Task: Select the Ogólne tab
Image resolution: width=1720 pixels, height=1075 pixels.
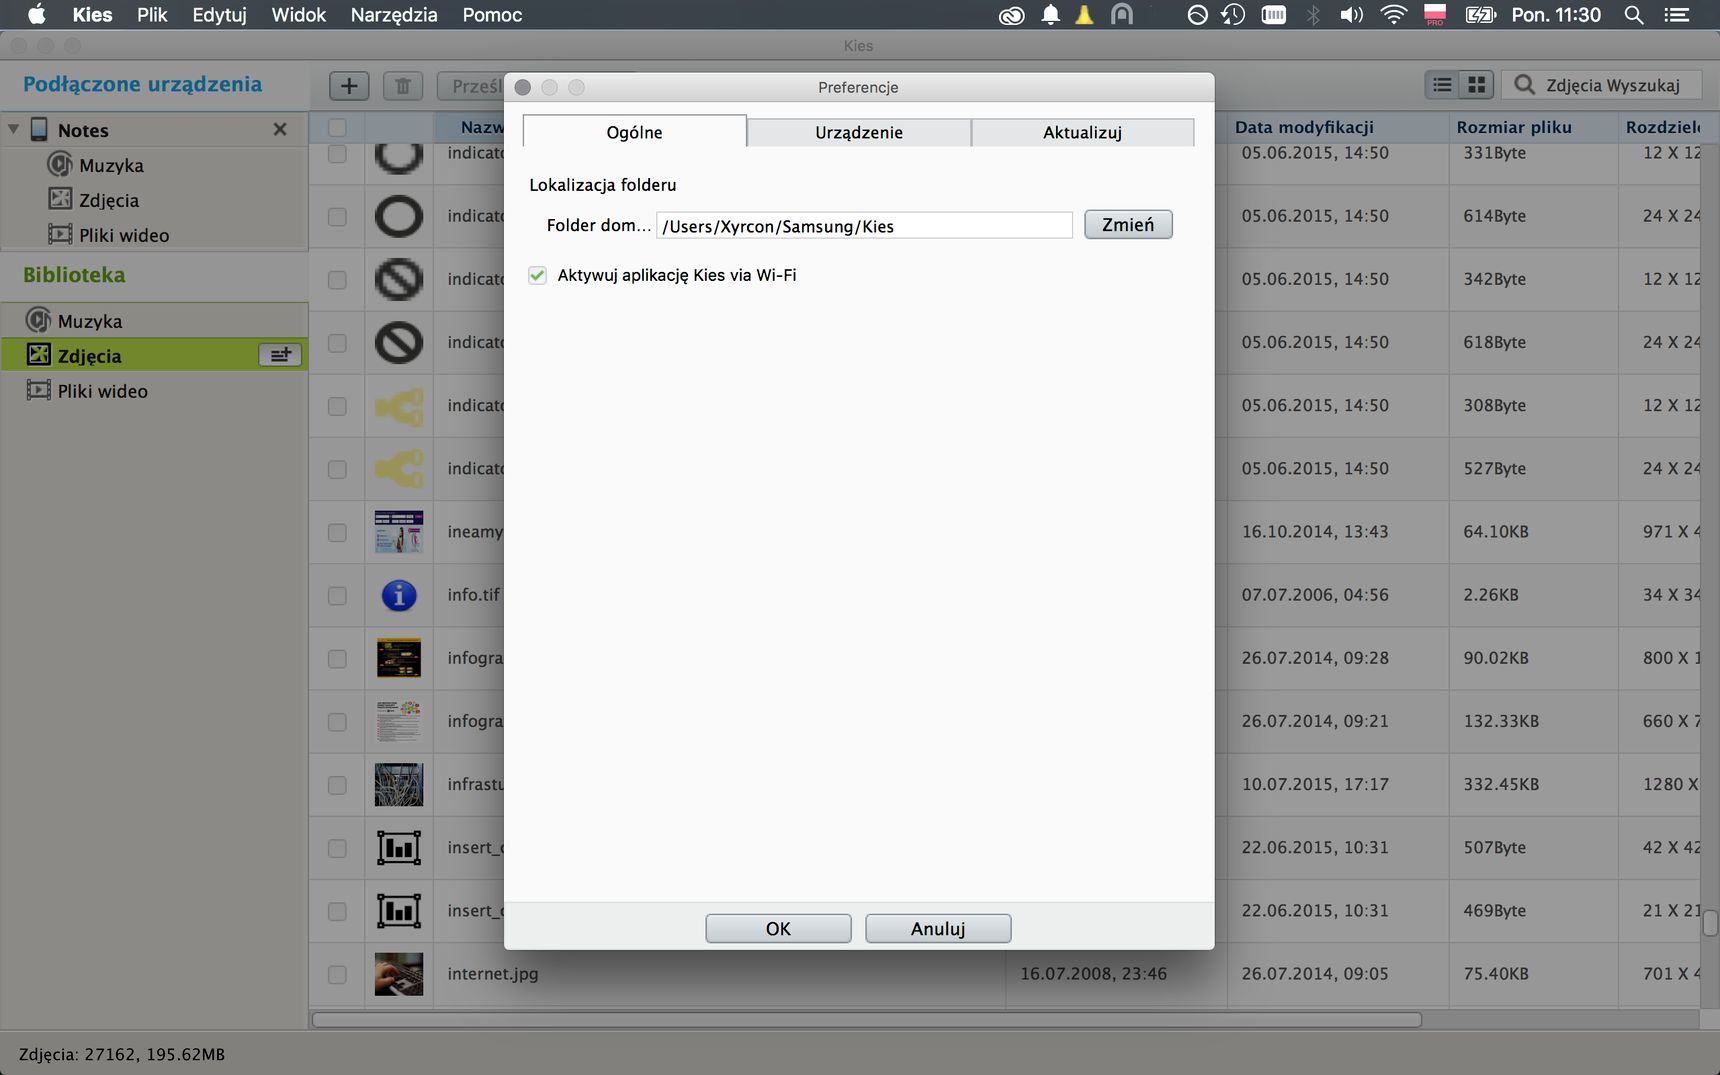Action: tap(635, 132)
